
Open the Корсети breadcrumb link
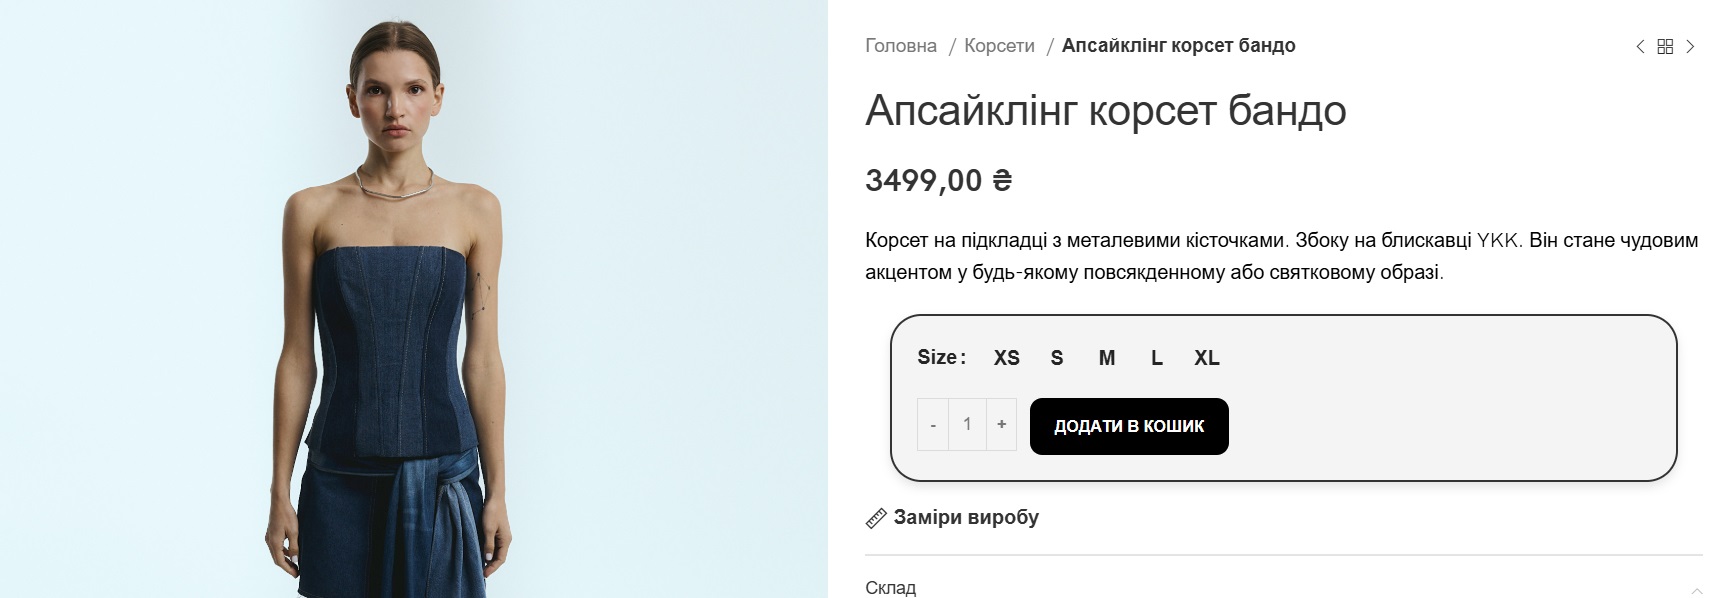tap(998, 45)
